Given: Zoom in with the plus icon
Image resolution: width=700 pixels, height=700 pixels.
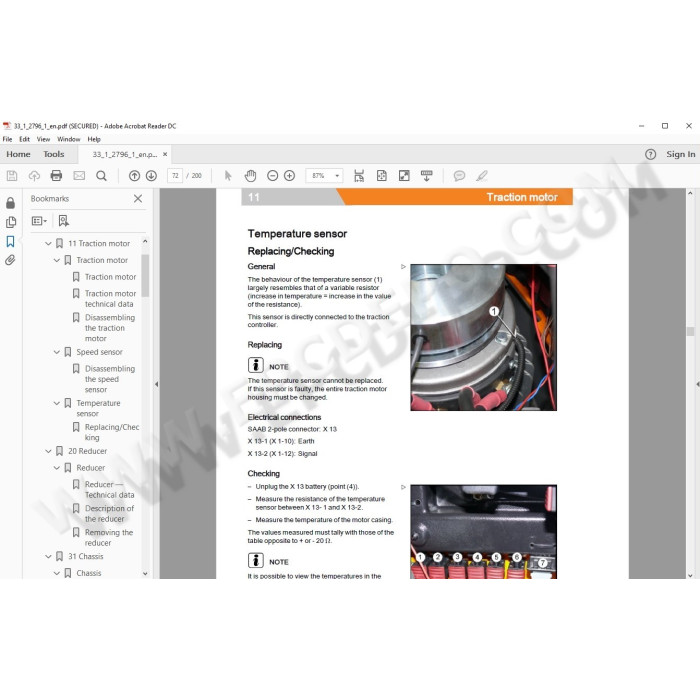Looking at the screenshot, I should coord(289,176).
